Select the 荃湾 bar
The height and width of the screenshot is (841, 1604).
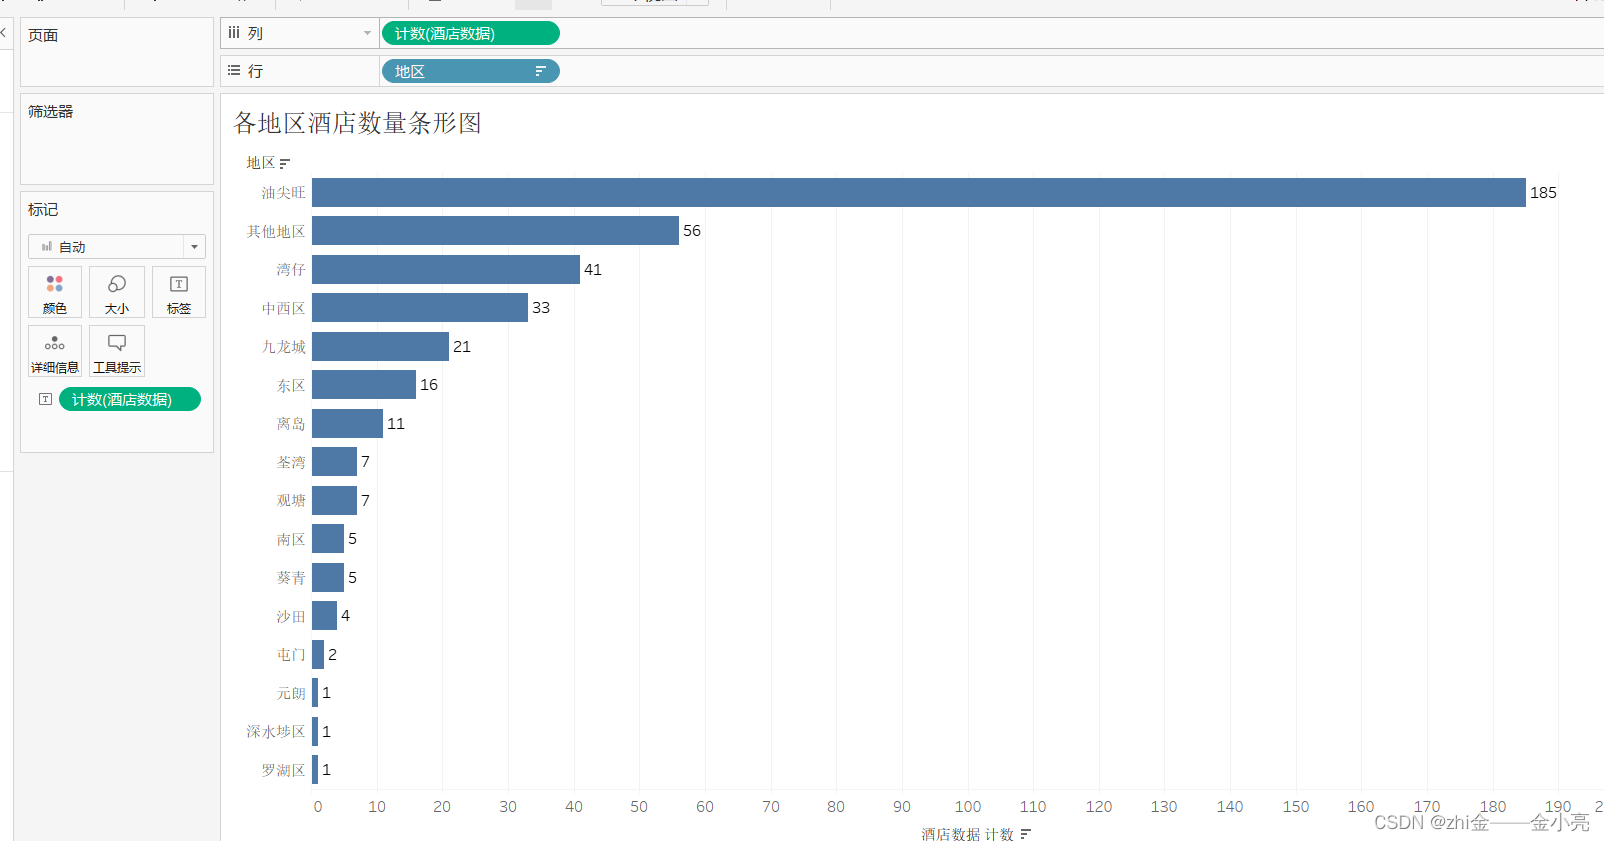334,461
